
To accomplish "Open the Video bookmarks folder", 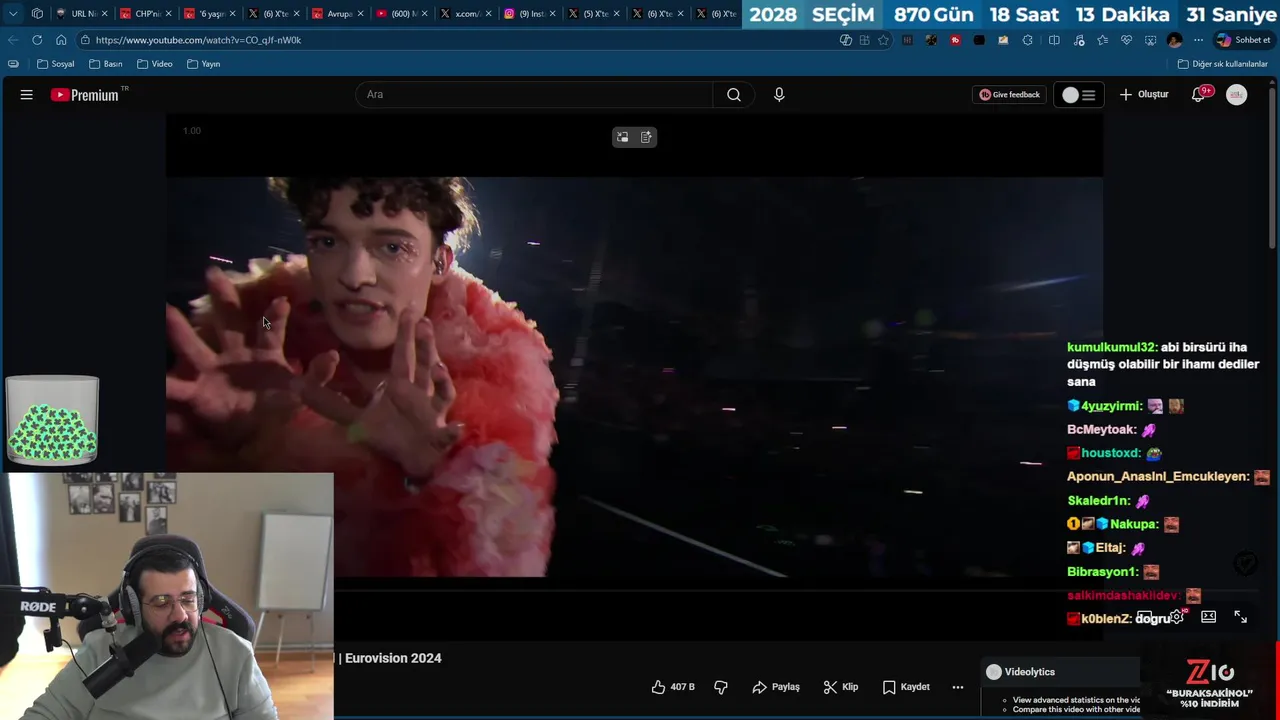I will coord(155,64).
